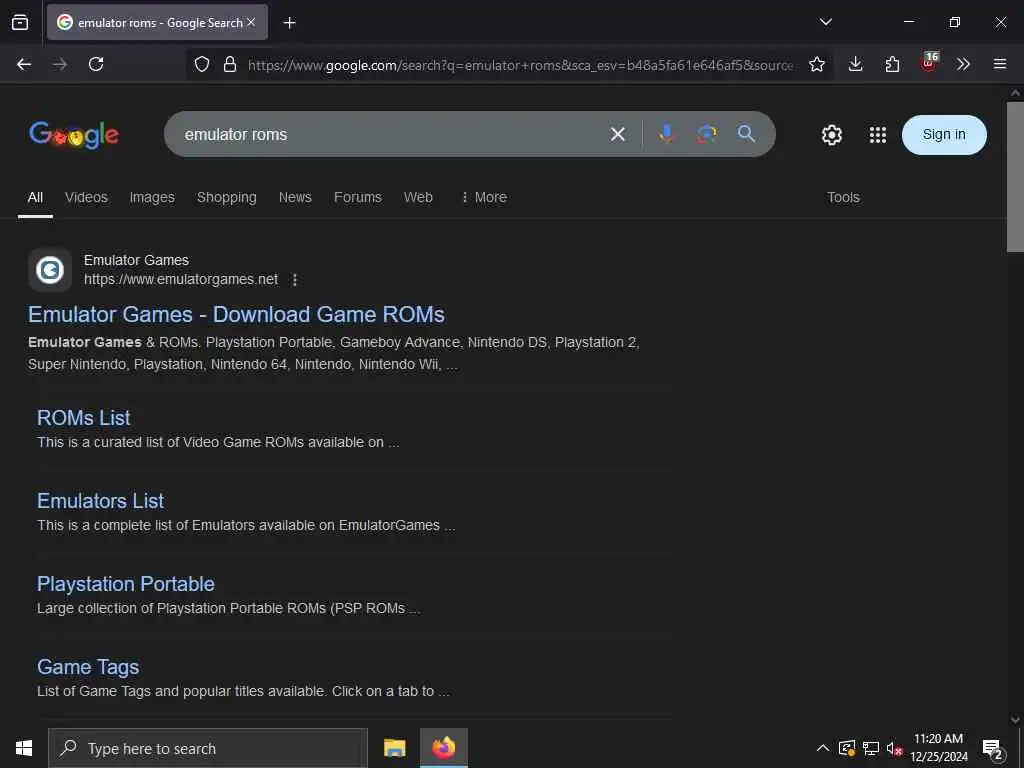Switch to Videos results tab

coord(86,197)
